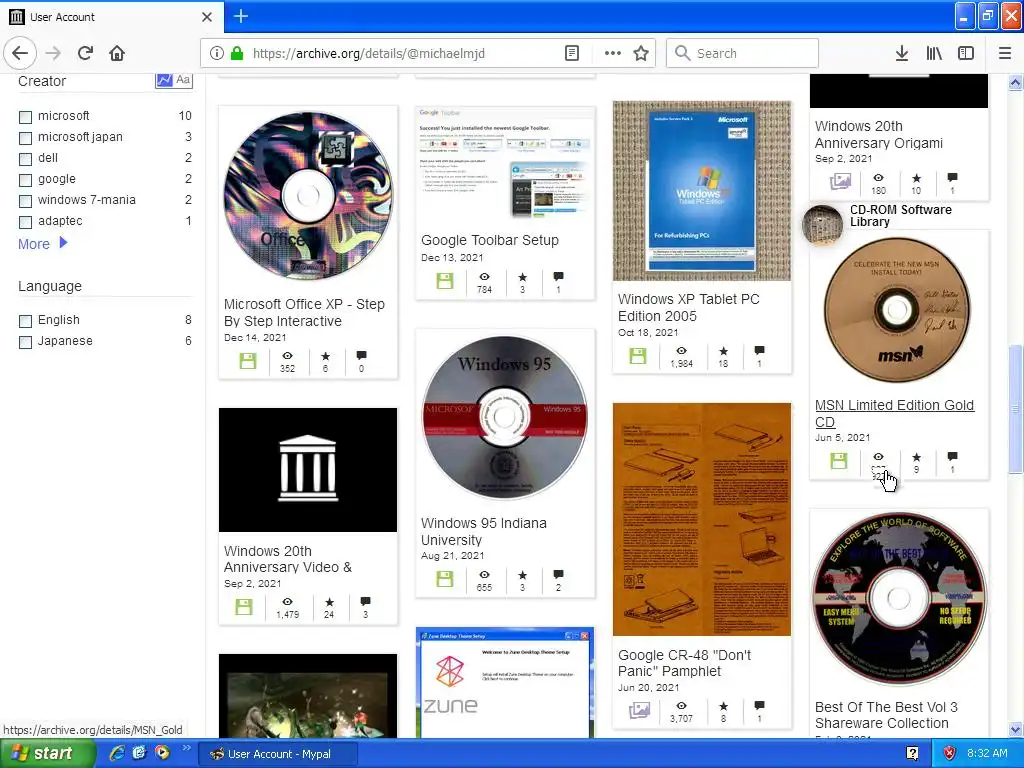
Task: Open page actions three-dot menu
Action: pyautogui.click(x=613, y=54)
